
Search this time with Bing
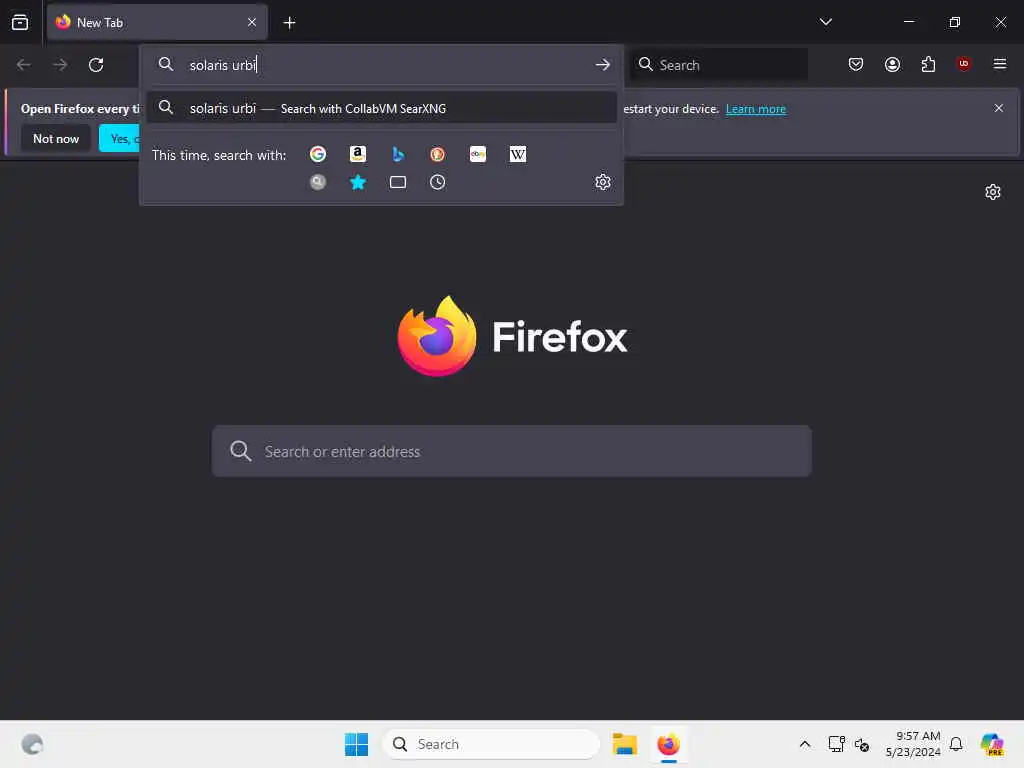click(398, 154)
